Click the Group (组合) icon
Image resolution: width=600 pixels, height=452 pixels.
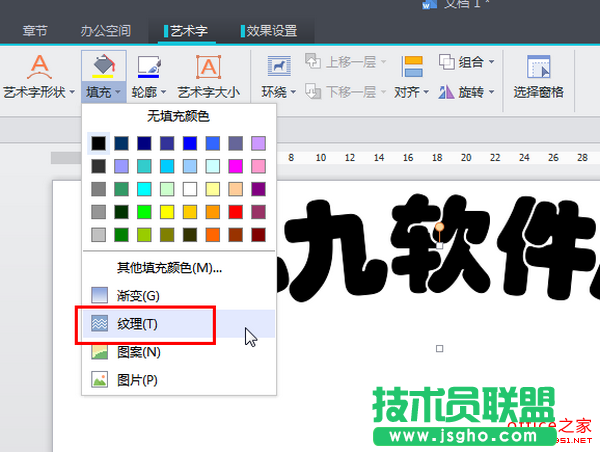tap(447, 62)
